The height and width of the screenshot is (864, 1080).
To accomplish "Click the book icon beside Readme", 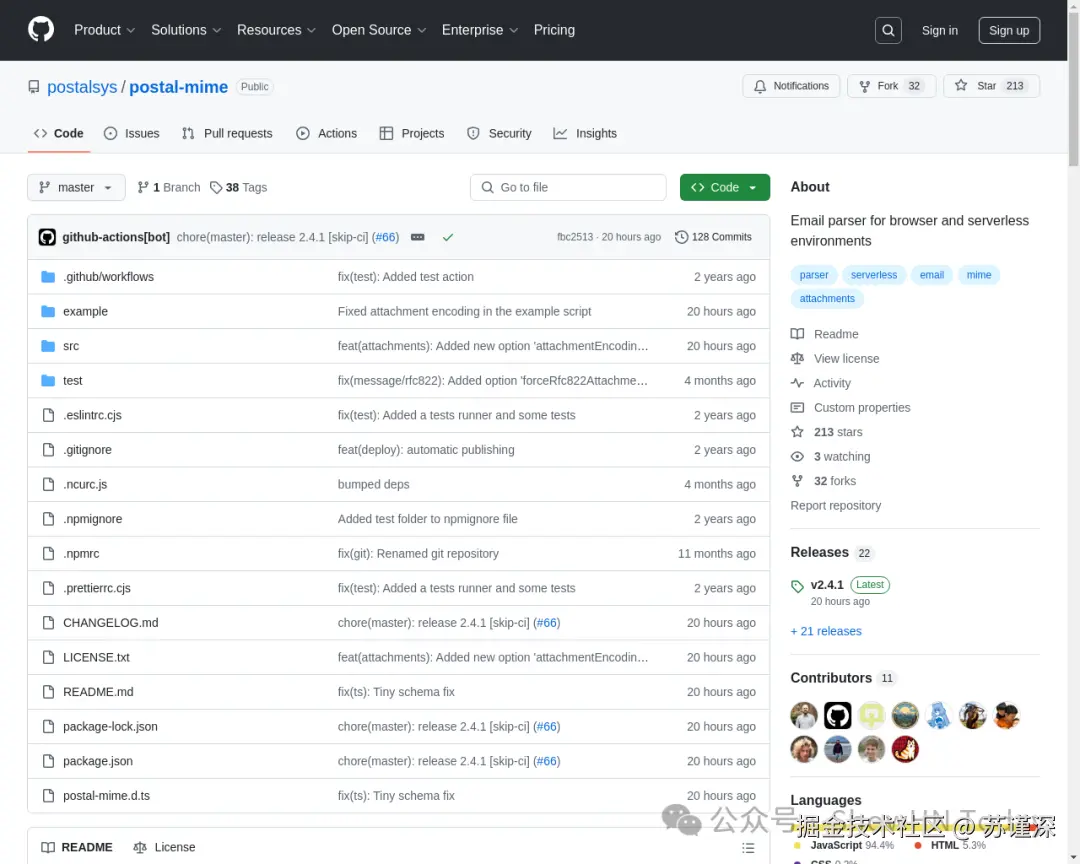I will point(797,334).
